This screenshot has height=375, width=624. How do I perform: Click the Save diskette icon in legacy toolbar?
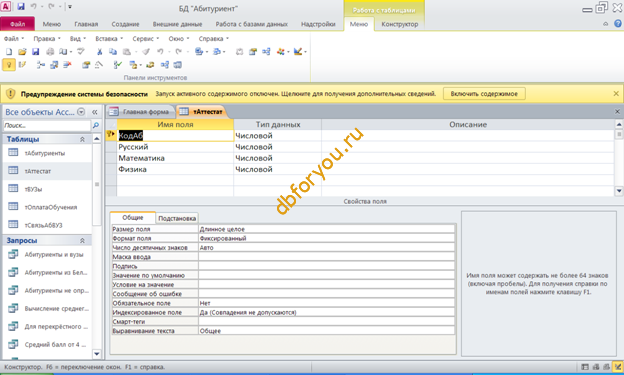[x=35, y=52]
